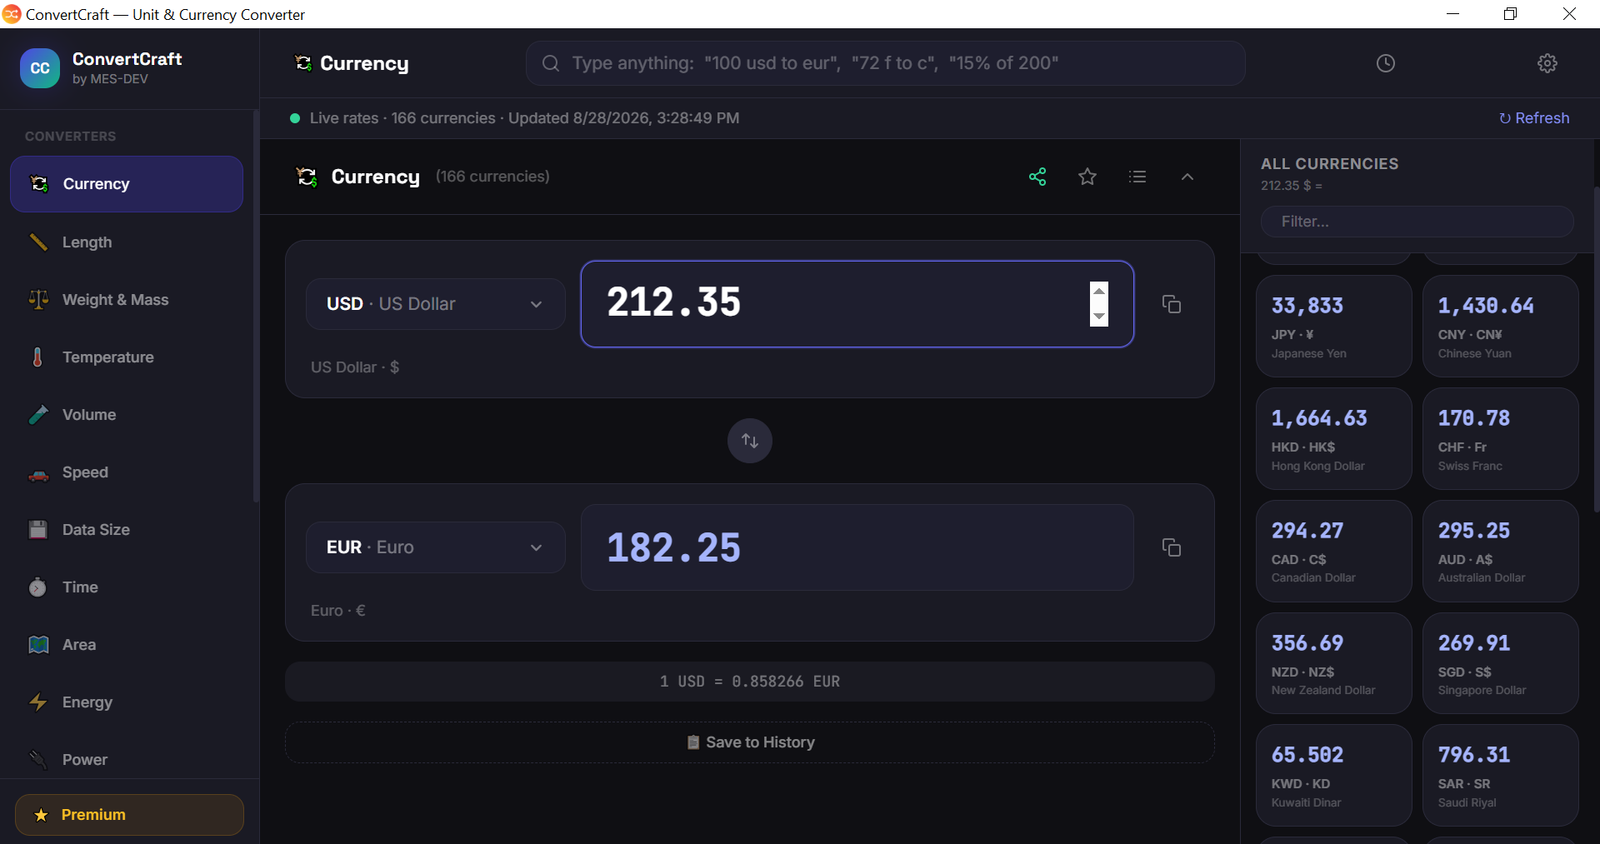
Task: Select the Kuwaiti Dinar 65.502 card
Action: pyautogui.click(x=1334, y=775)
